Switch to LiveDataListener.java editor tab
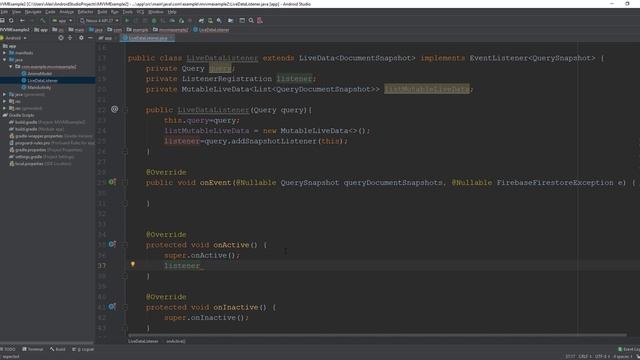Viewport: 640px width, 360px height. coord(147,38)
